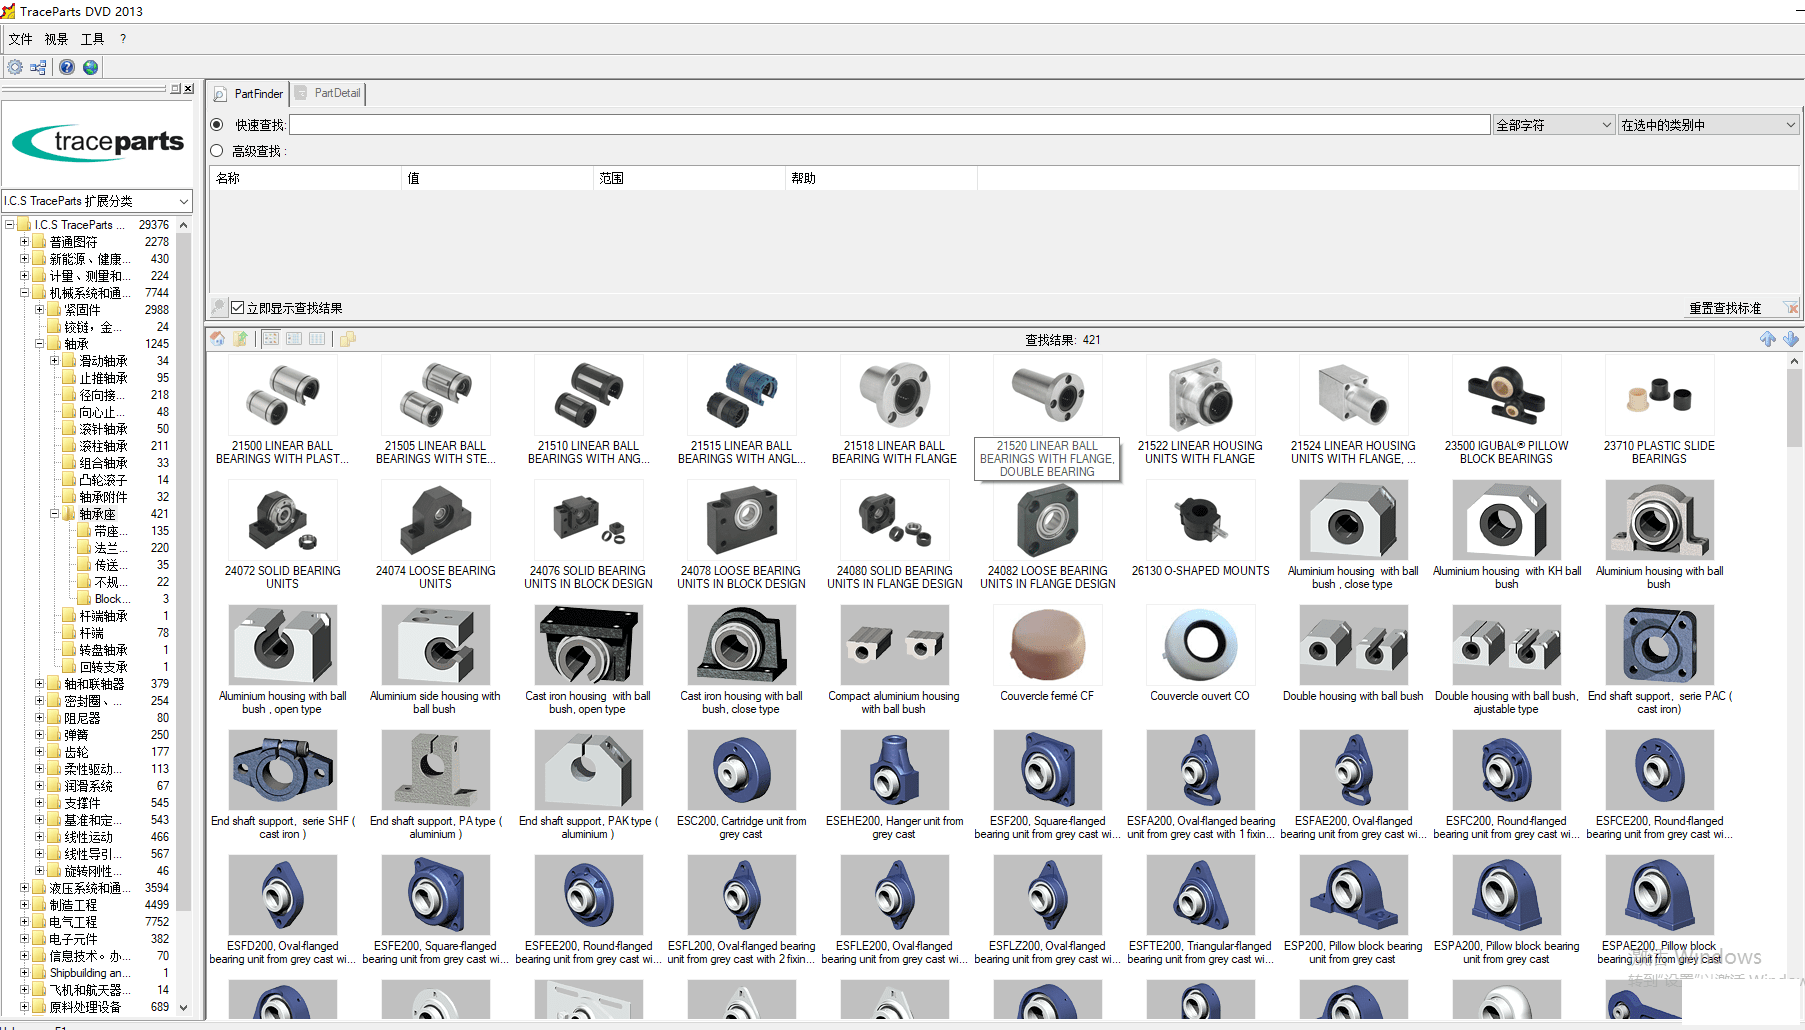
Task: Switch results to thumbnail-list view
Action: tap(294, 339)
